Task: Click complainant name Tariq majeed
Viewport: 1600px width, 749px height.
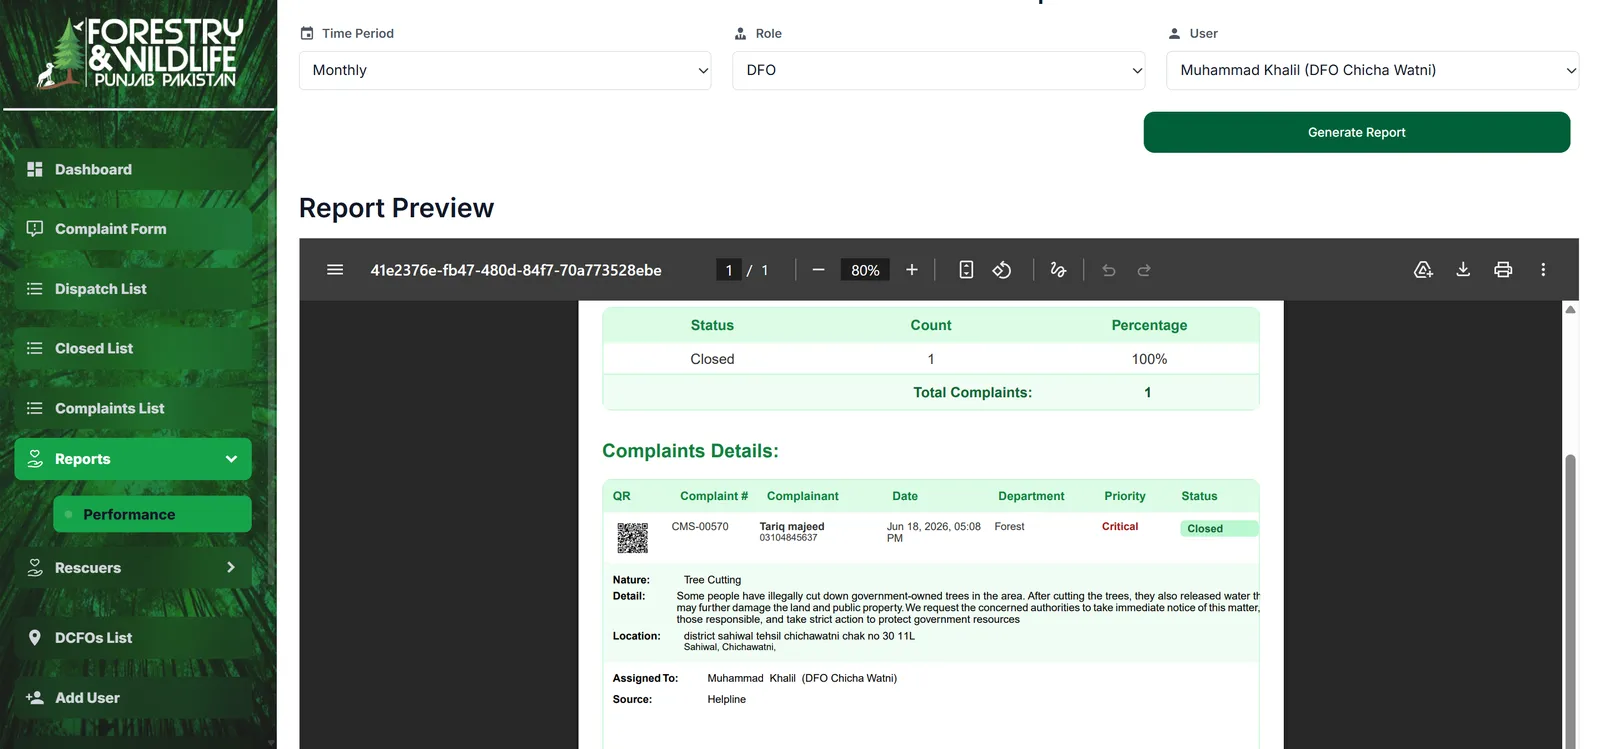Action: [x=792, y=526]
